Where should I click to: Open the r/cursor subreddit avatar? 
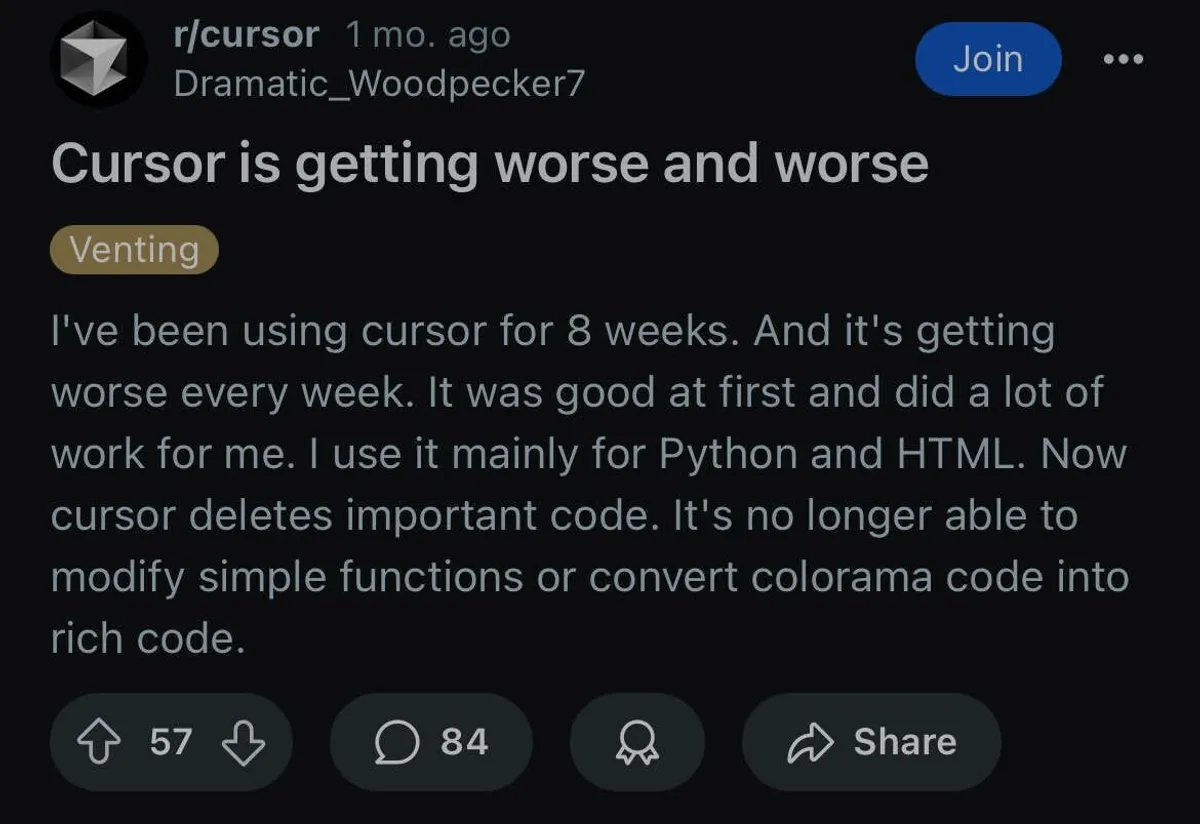point(98,57)
